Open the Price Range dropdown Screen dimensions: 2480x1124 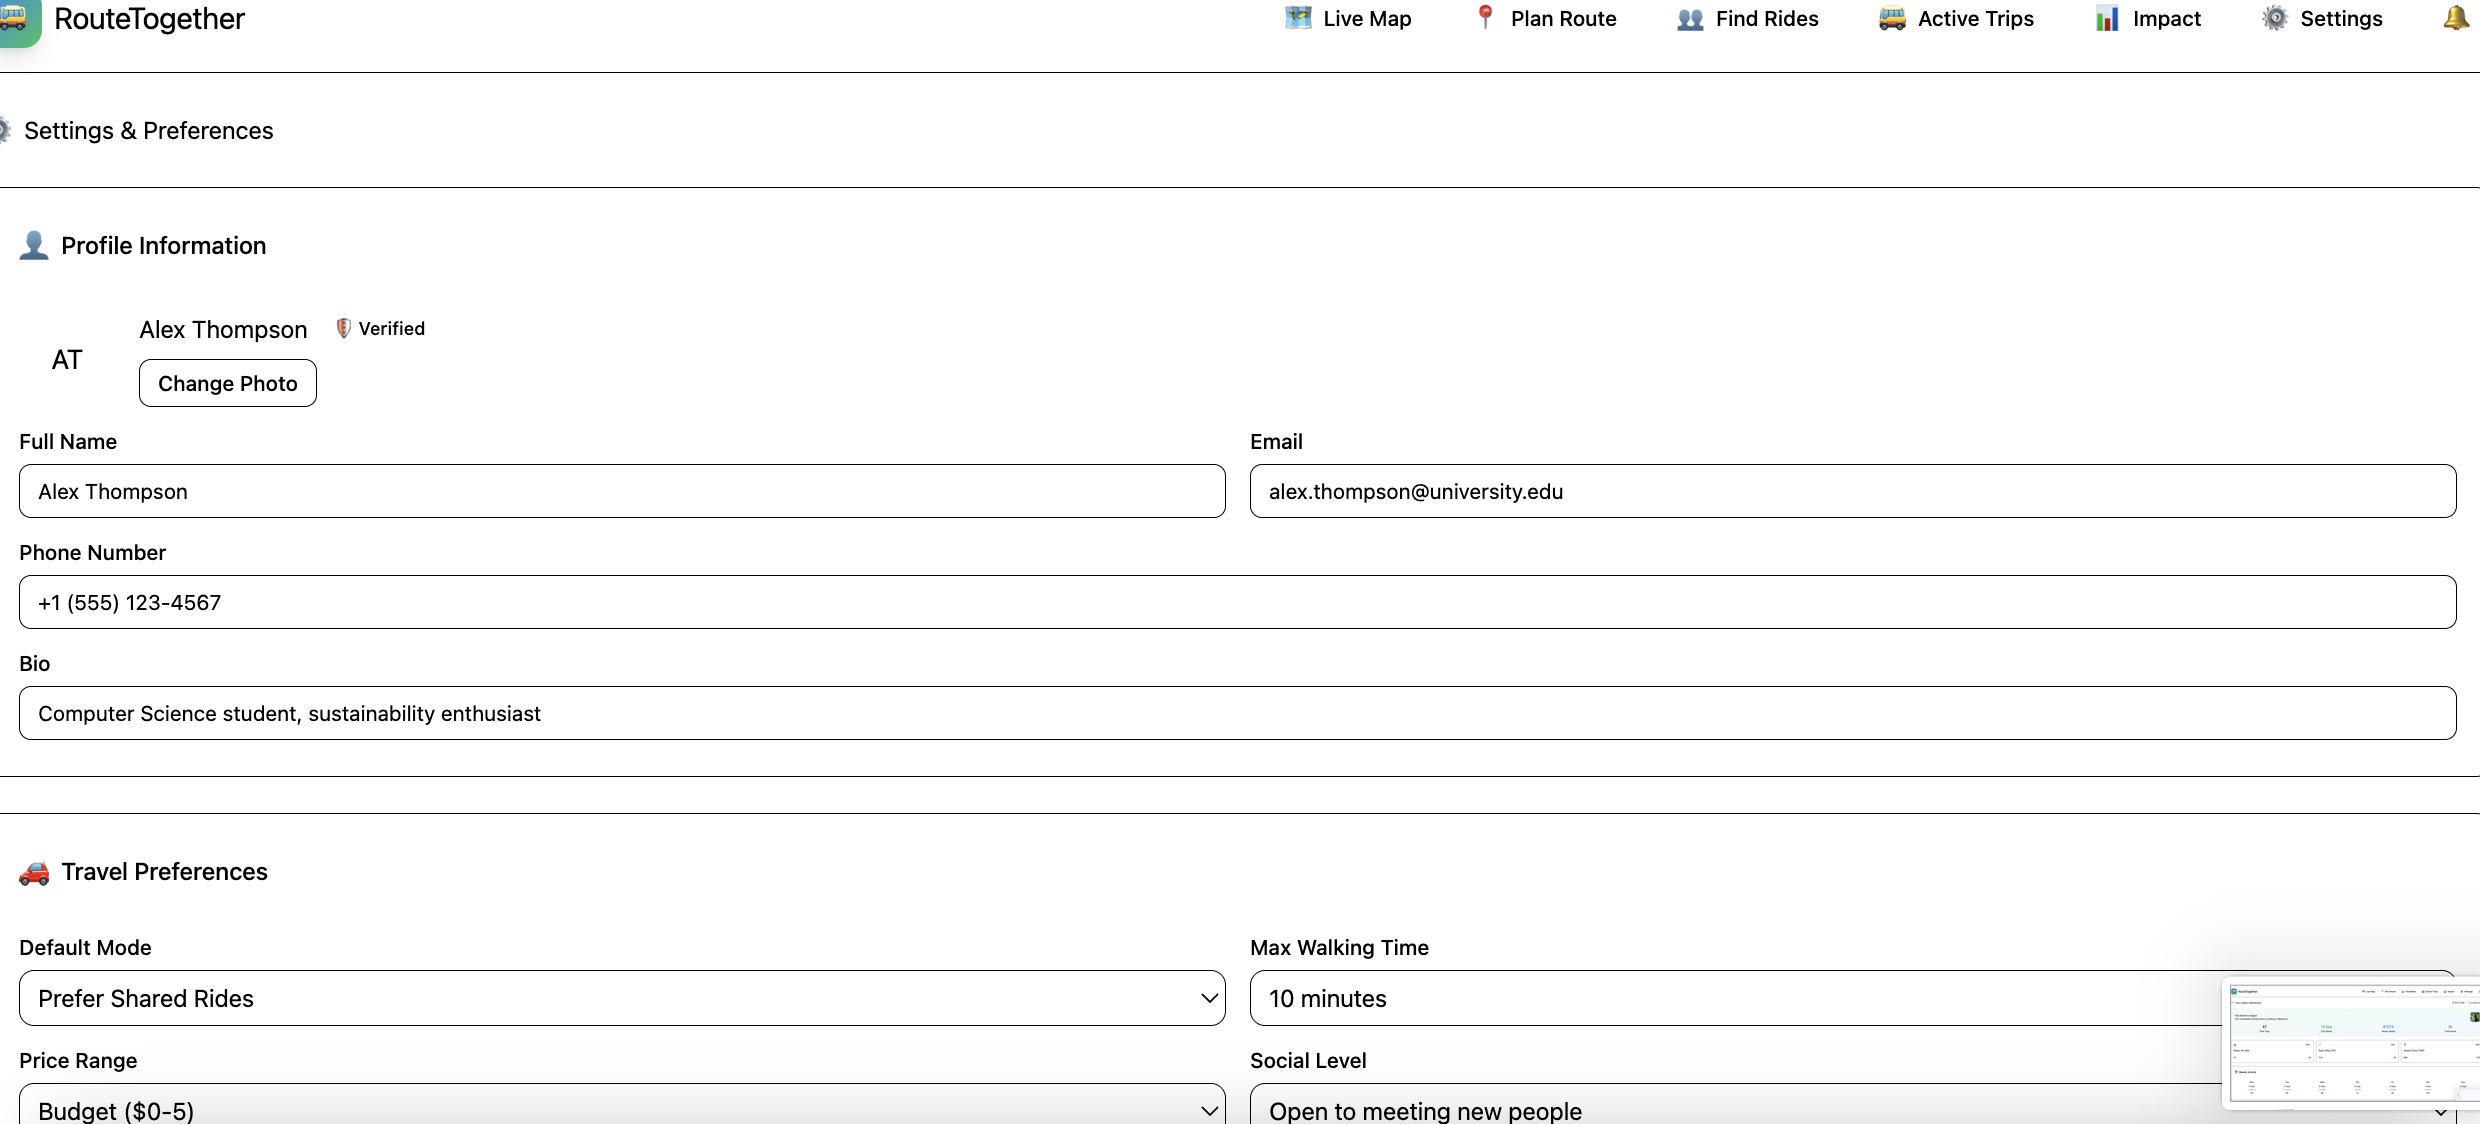[x=622, y=1108]
